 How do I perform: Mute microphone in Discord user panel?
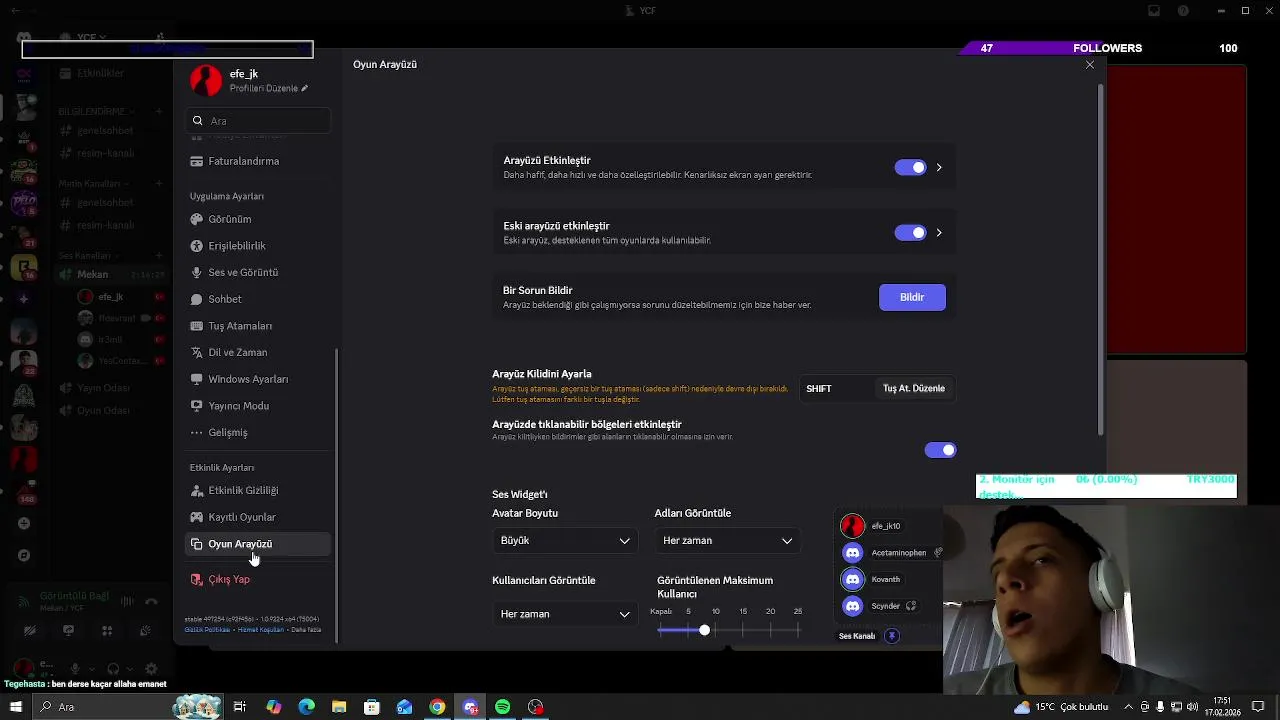coord(74,669)
